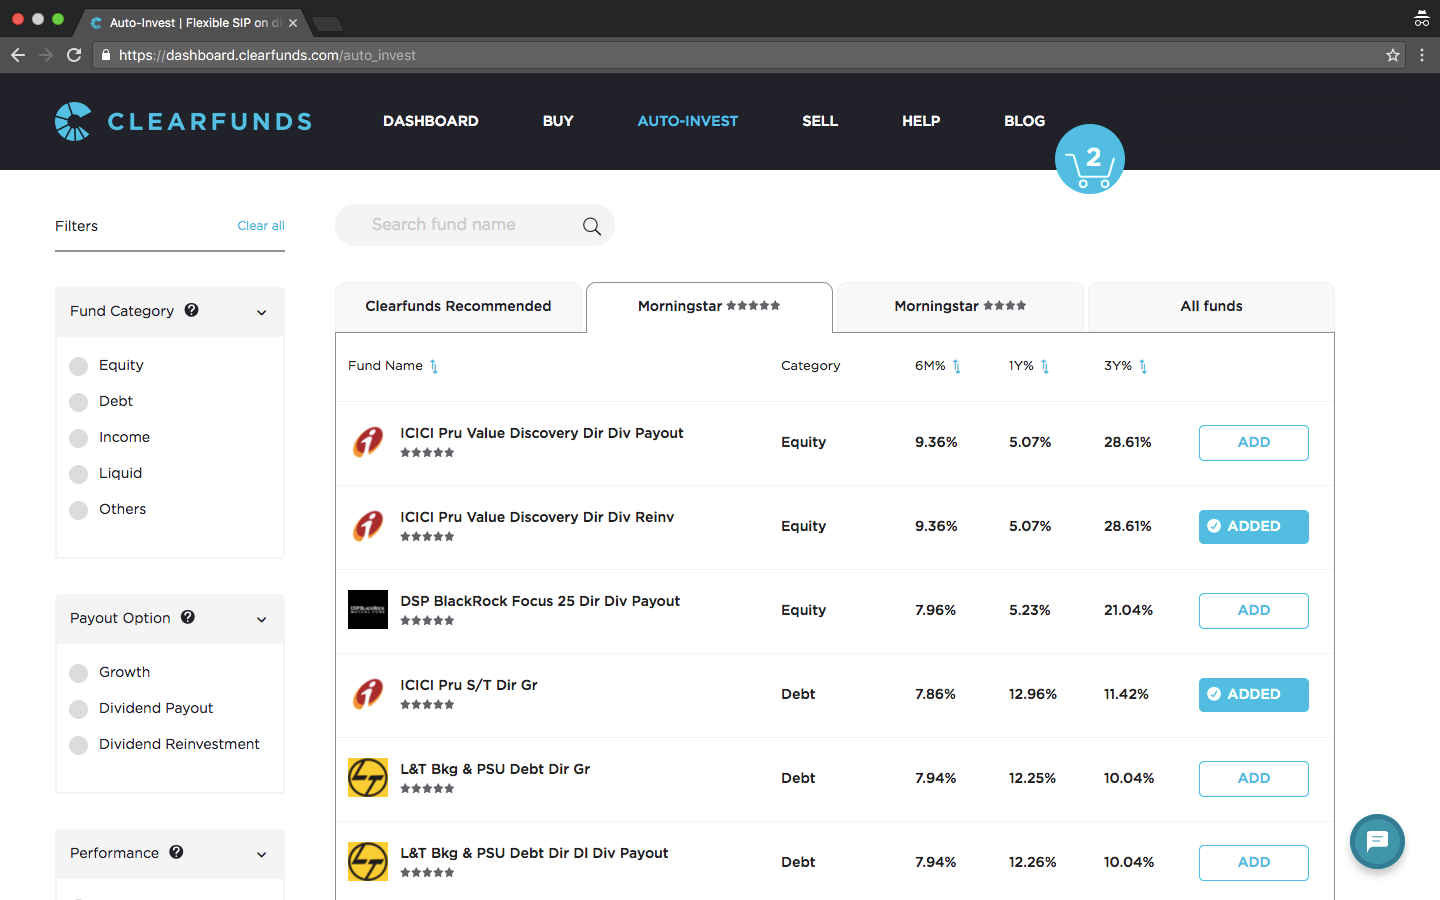Click Fund Category help question icon

point(192,310)
